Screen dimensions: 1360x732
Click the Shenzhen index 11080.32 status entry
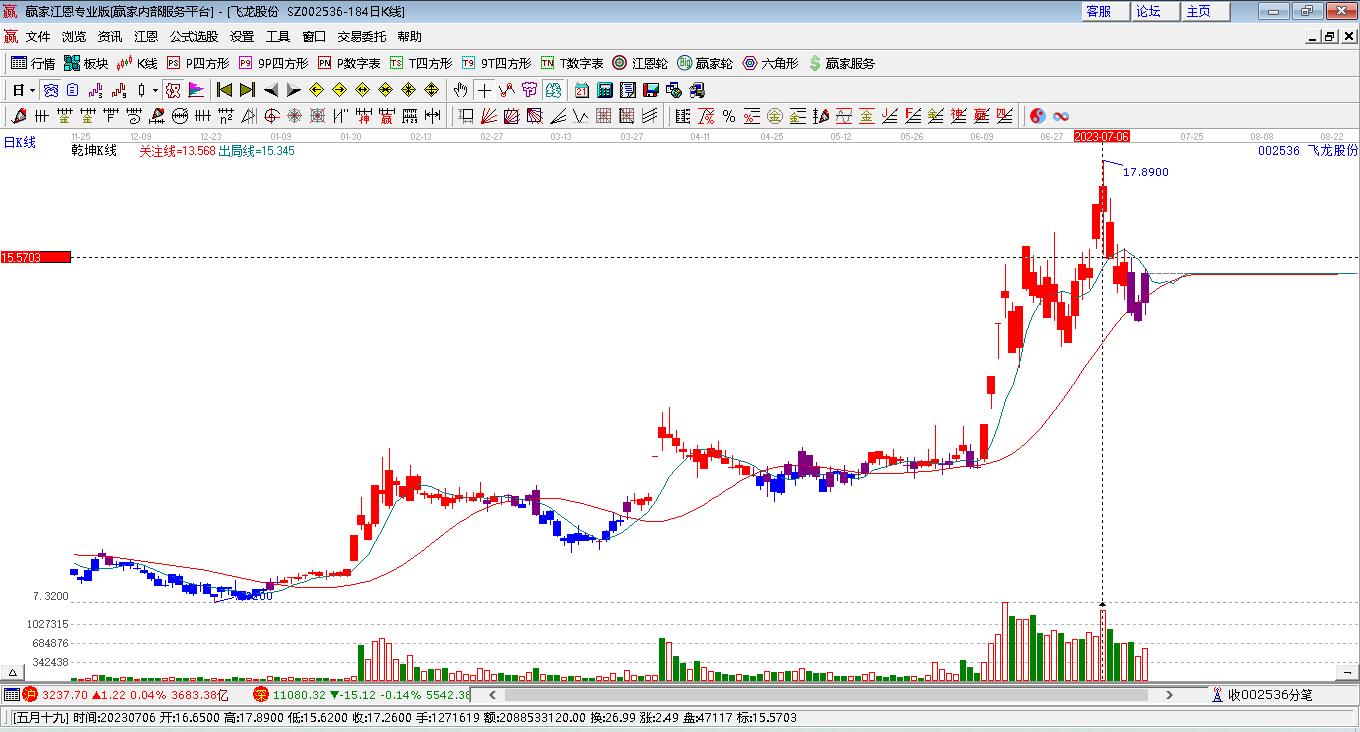point(361,694)
